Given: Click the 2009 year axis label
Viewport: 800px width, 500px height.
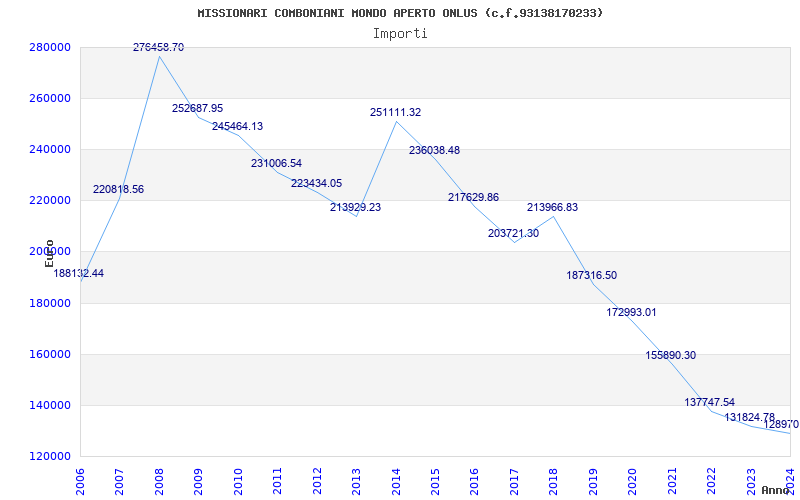Looking at the screenshot, I should [198, 480].
